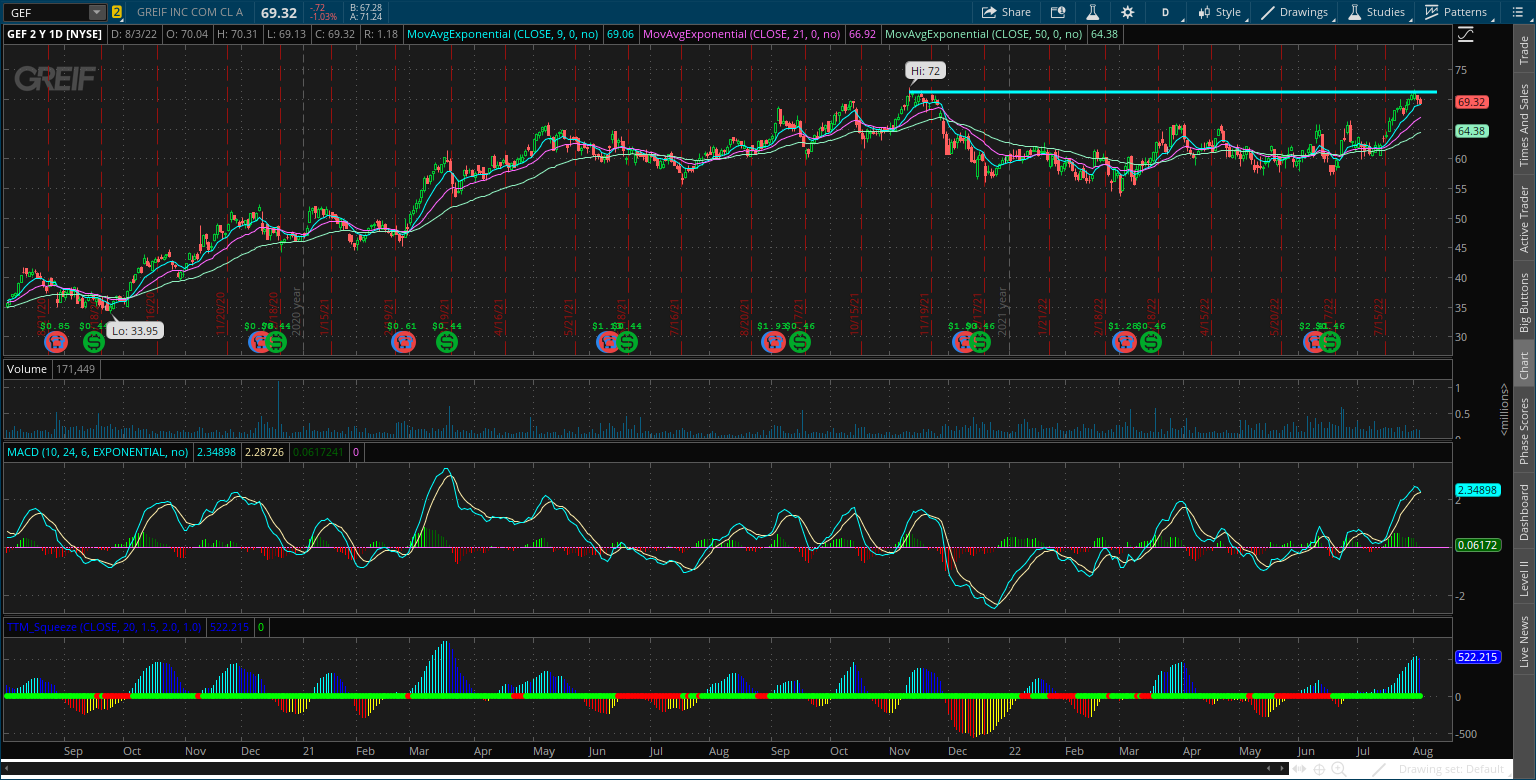This screenshot has height=780, width=1536.
Task: Click a green dividend badge below the chart
Action: point(92,342)
